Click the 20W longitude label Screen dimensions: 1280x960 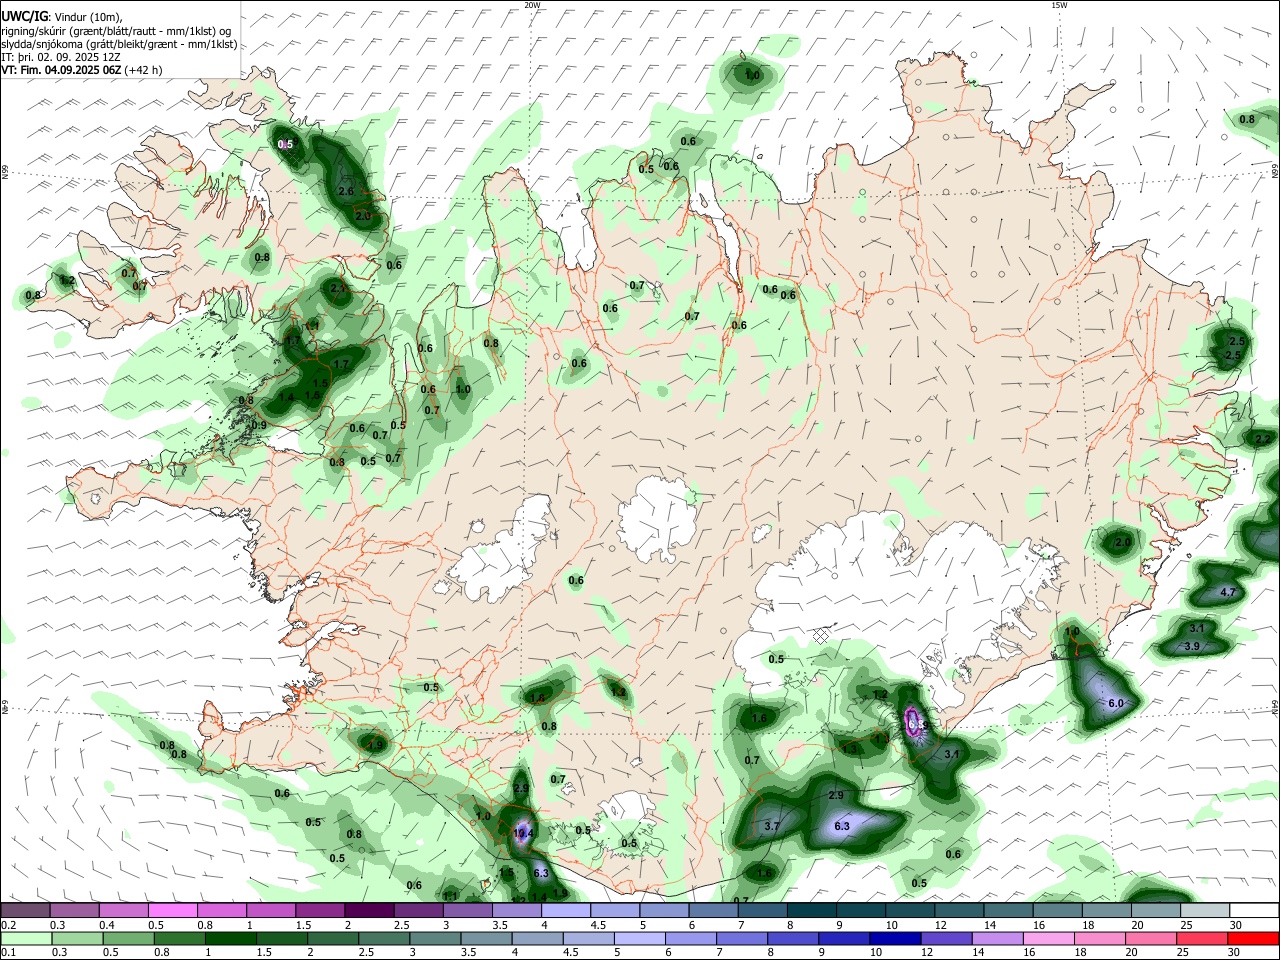(533, 5)
